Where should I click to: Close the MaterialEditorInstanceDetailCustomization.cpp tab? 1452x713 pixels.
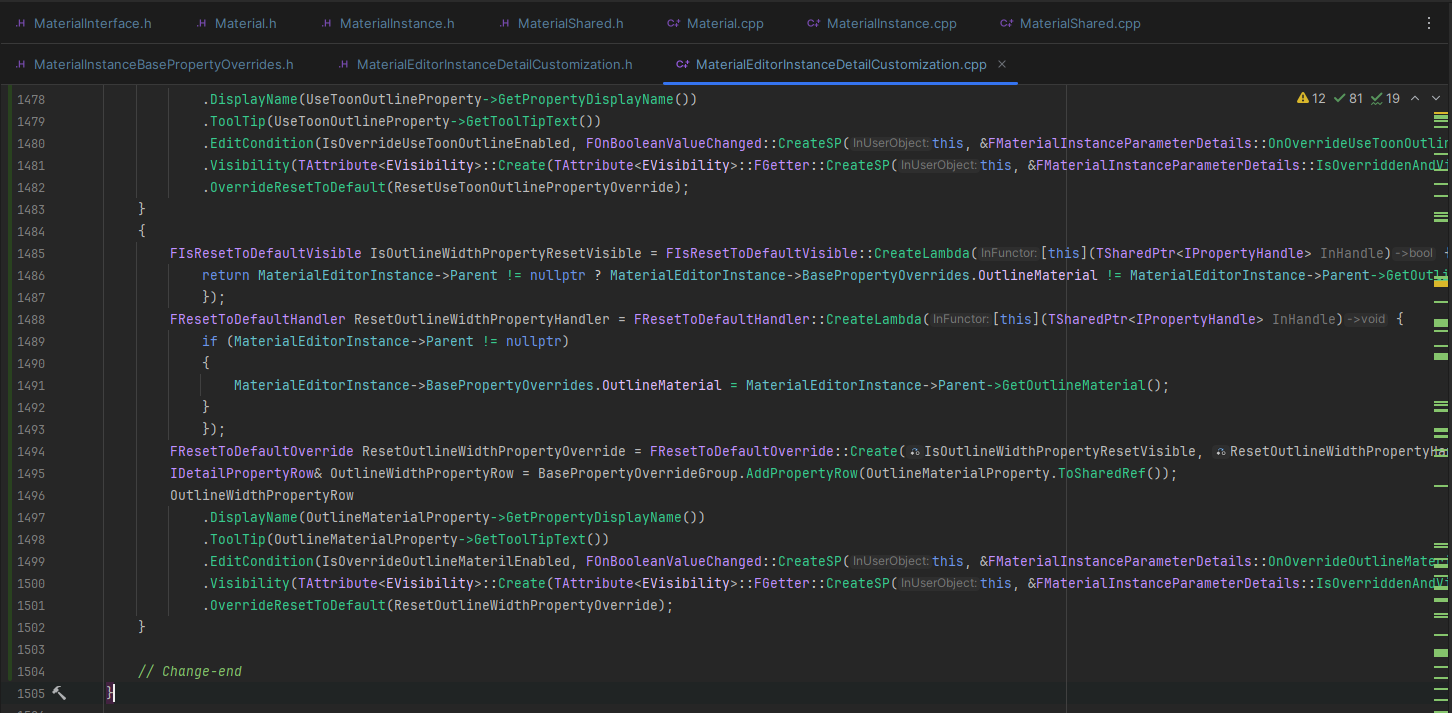tap(1001, 64)
